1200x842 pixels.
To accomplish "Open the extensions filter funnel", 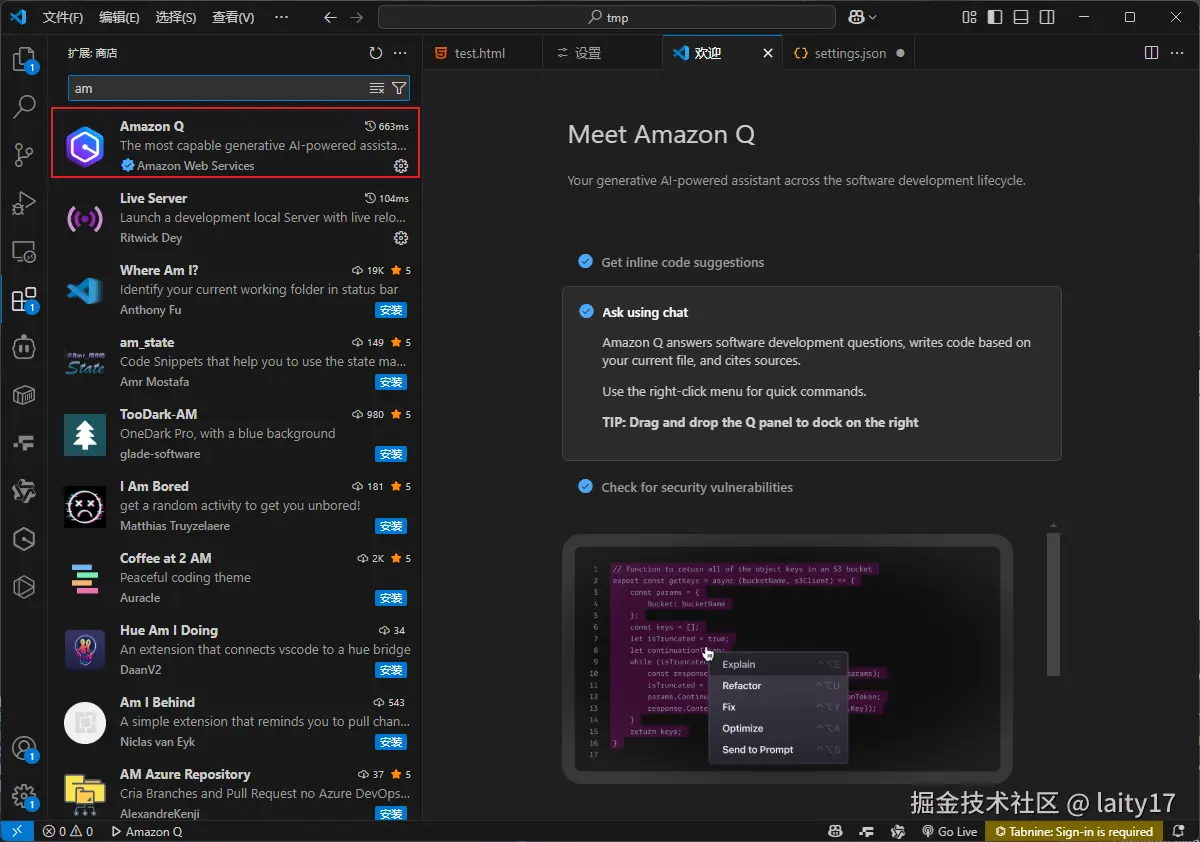I will pyautogui.click(x=399, y=88).
